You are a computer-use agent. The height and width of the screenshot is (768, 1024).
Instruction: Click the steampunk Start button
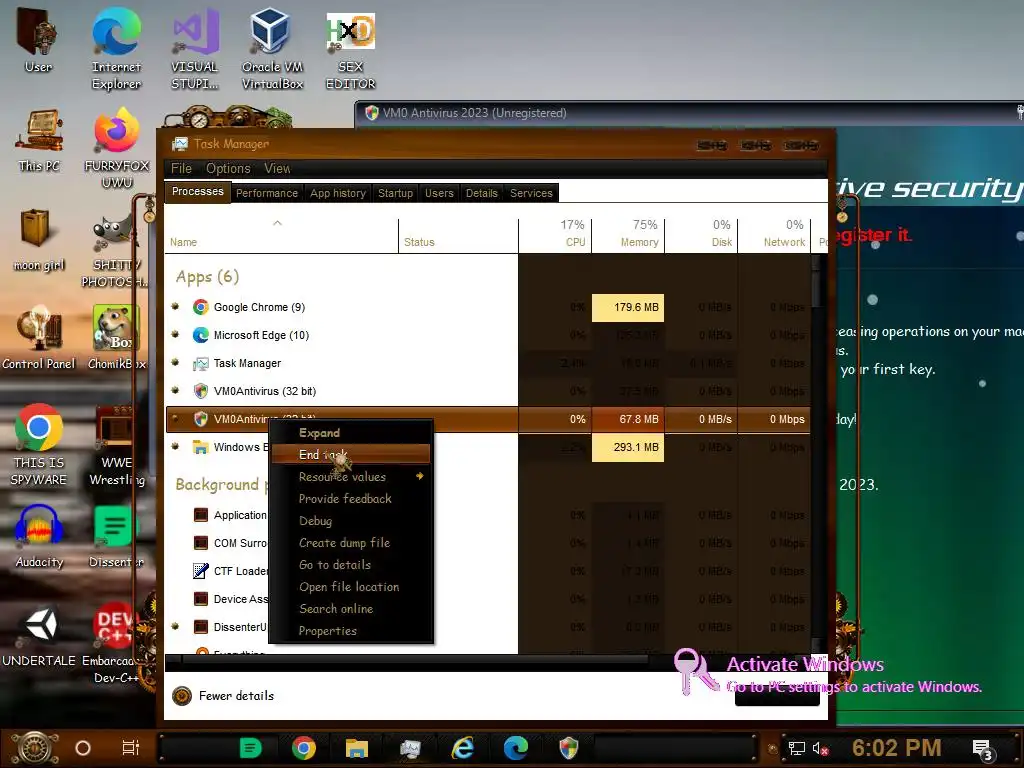tap(35, 748)
